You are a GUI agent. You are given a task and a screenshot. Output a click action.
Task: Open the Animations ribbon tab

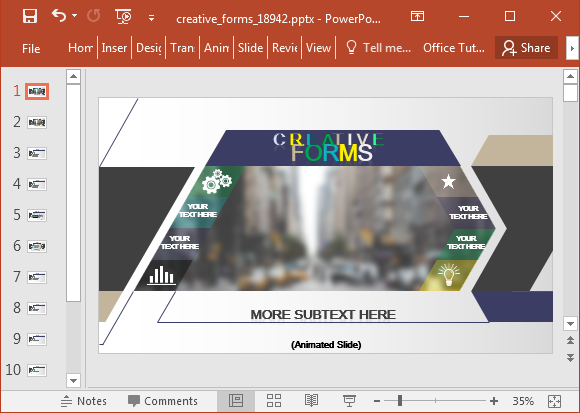tap(216, 48)
